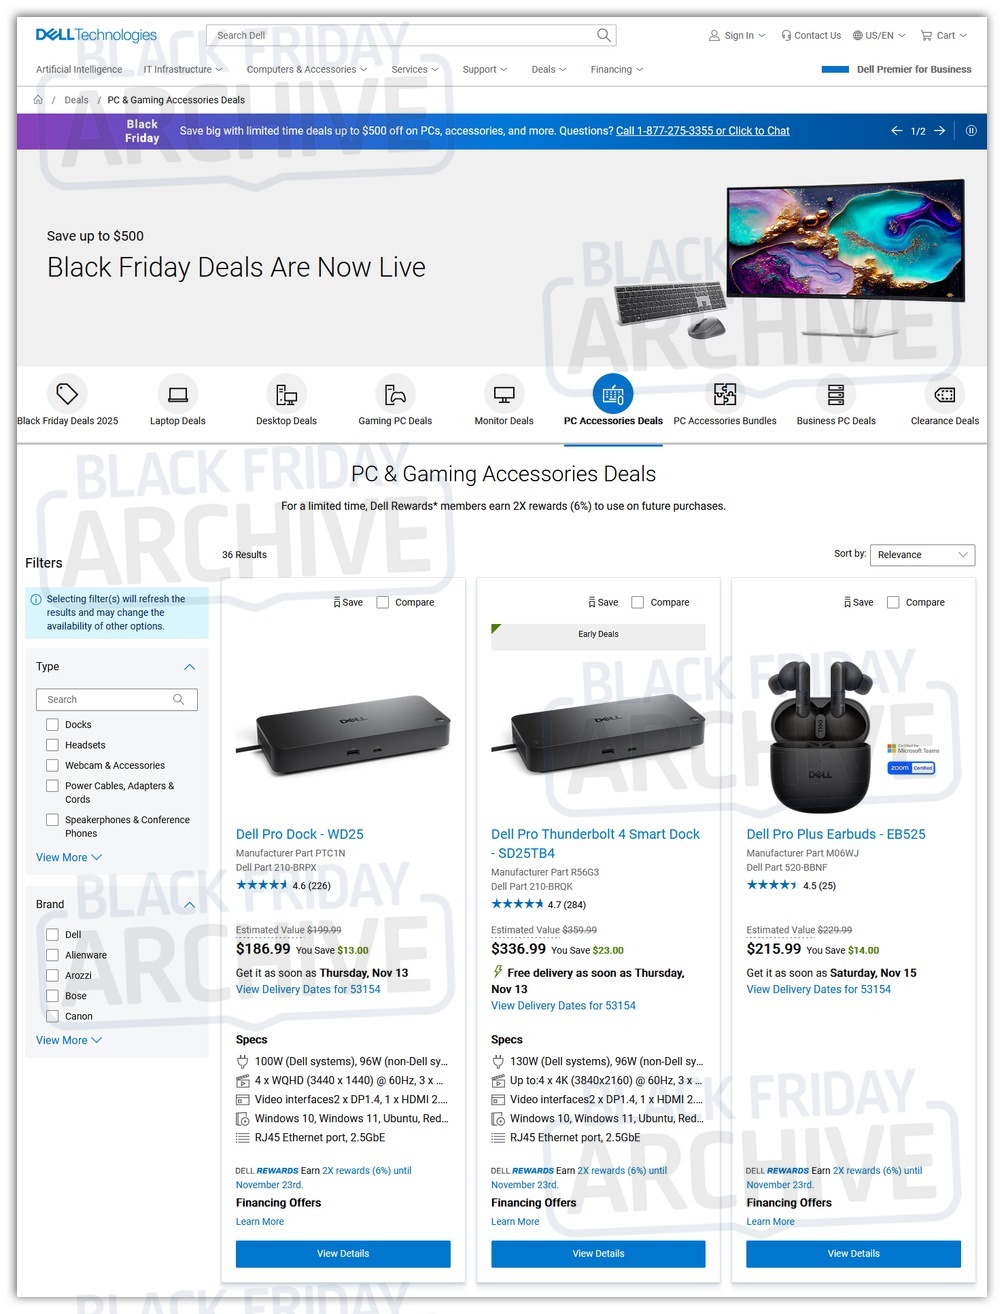Open the Dell Pro Thunderbolt 4 Smart Dock link

[595, 843]
